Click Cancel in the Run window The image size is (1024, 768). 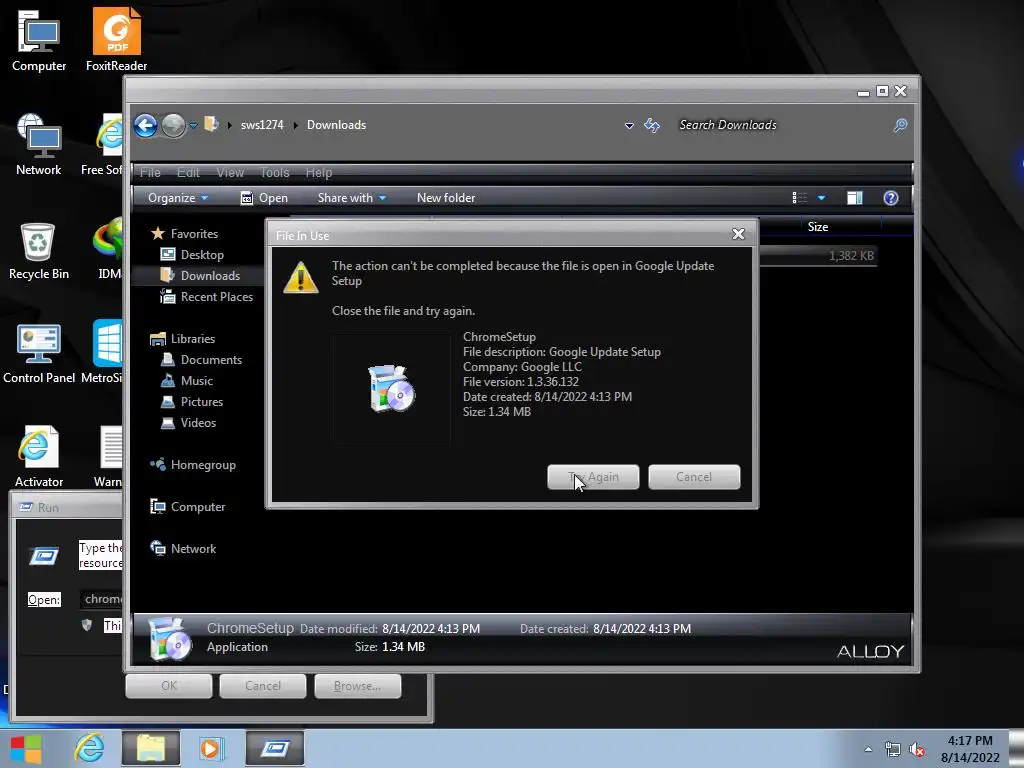263,686
